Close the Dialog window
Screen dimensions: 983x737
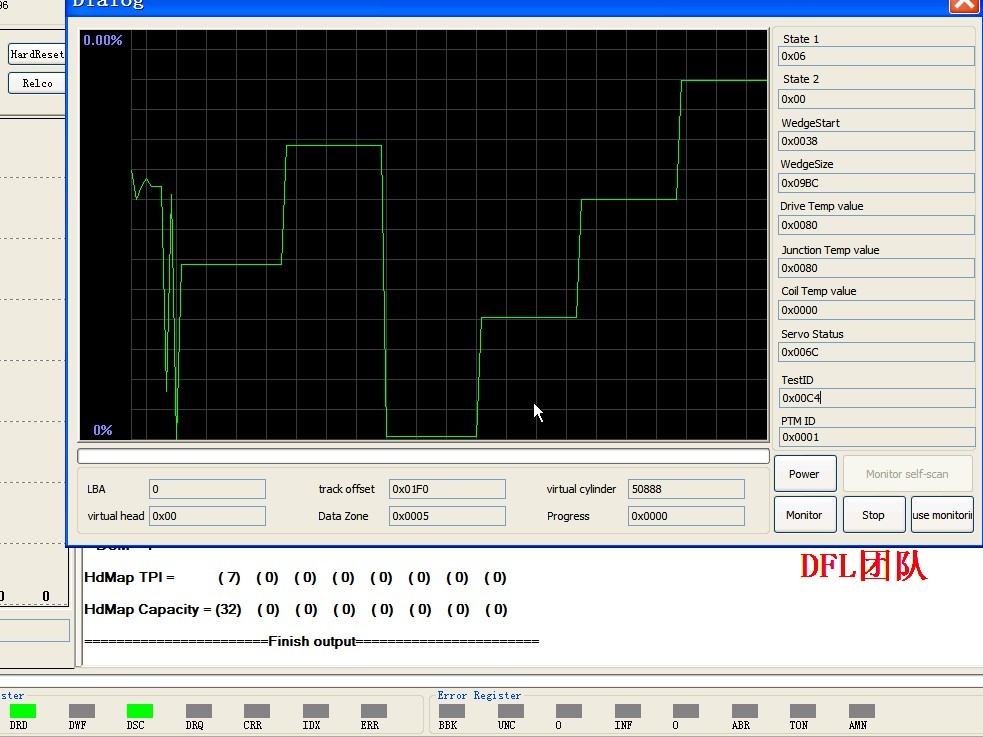(x=964, y=5)
